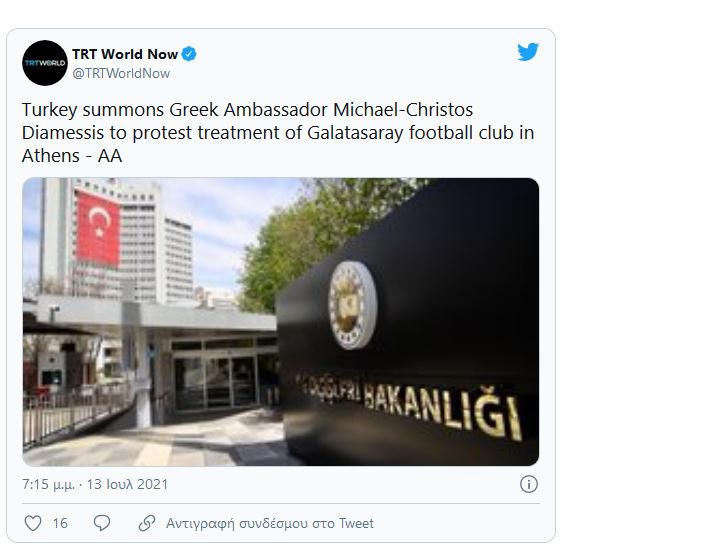The height and width of the screenshot is (548, 708).
Task: Click the BAKANLIĞI sign in photo
Action: 442,411
